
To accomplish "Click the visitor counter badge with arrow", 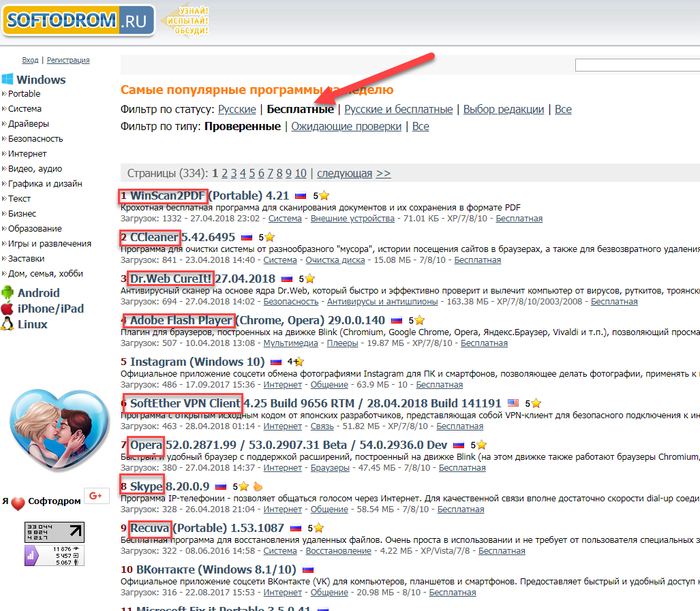I will point(54,532).
